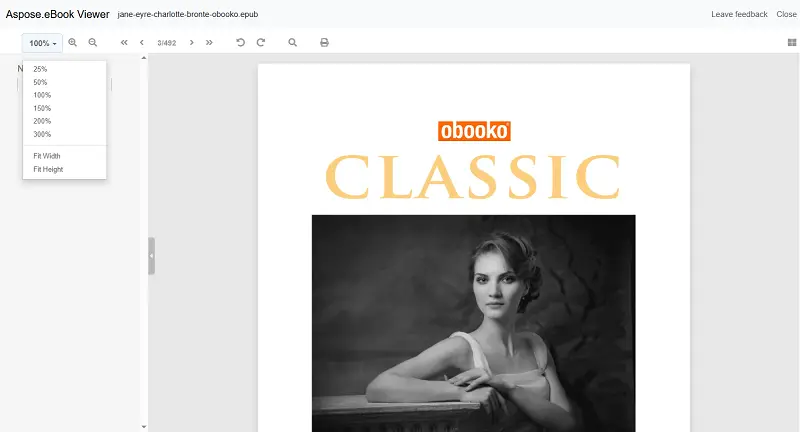Screen dimensions: 800x432
Task: Click the obooko logo on cover
Action: [x=474, y=131]
